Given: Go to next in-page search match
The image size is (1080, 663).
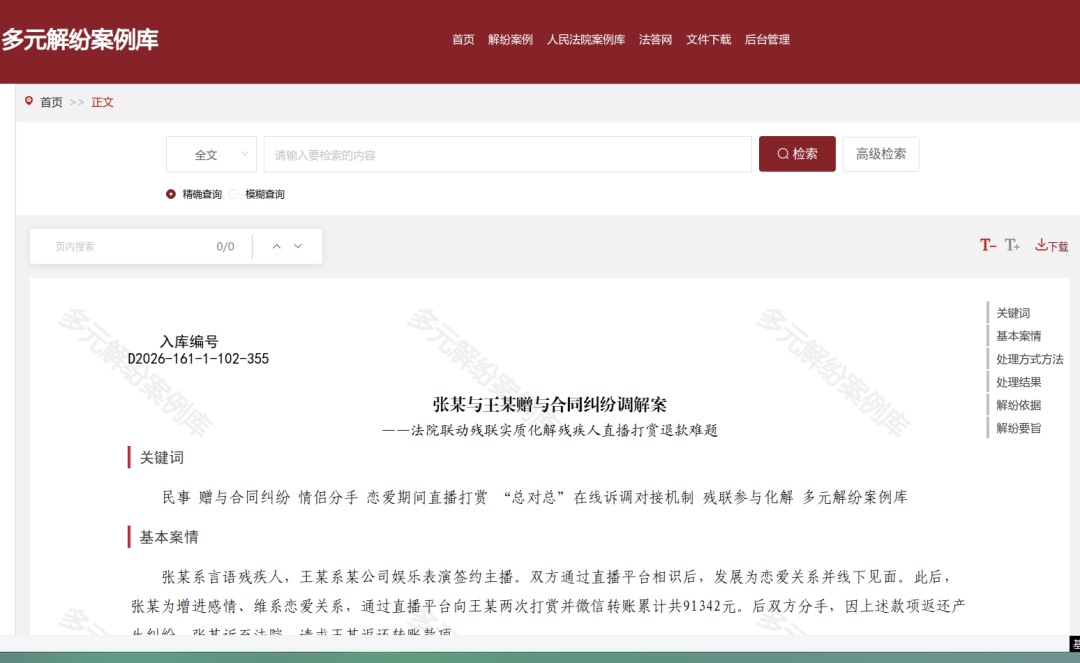Looking at the screenshot, I should pos(298,246).
